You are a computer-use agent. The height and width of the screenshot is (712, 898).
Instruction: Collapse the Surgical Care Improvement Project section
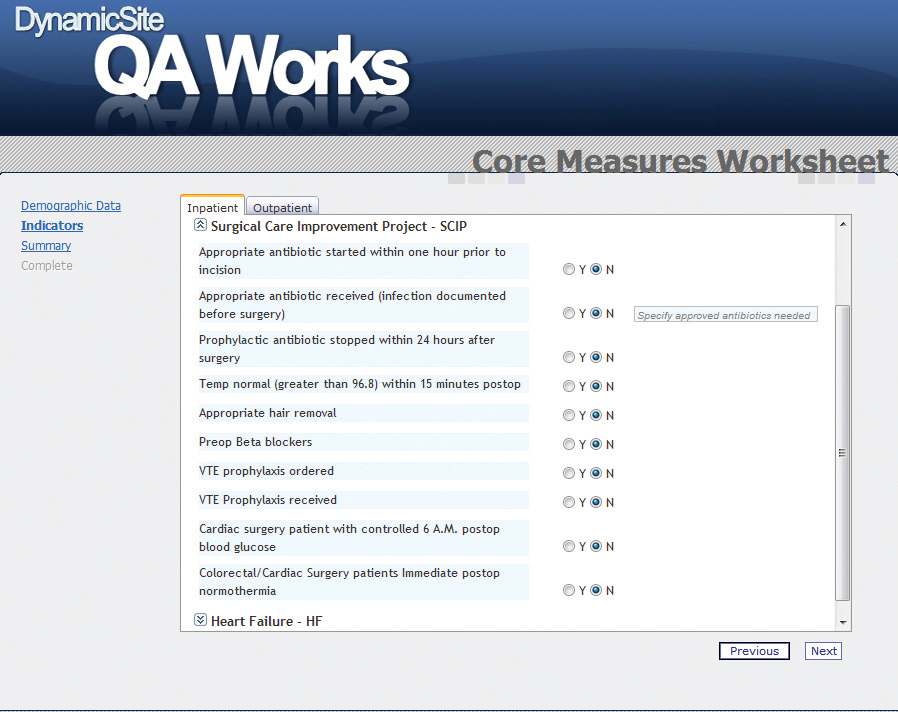[x=200, y=226]
